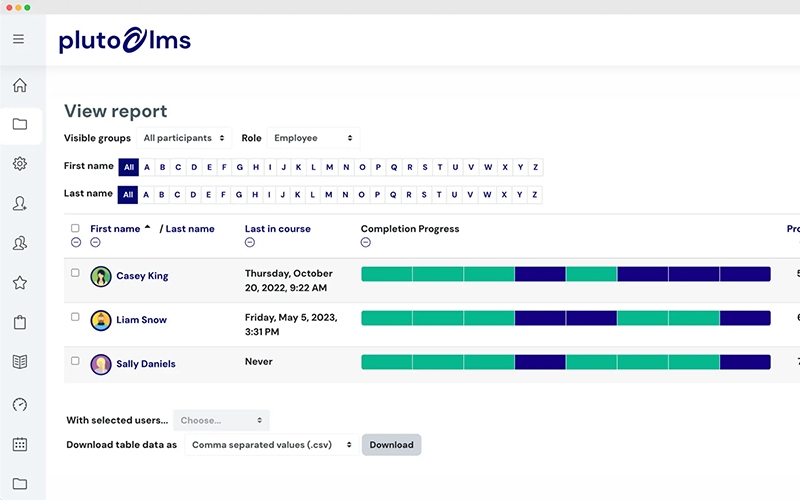The height and width of the screenshot is (500, 800).
Task: Open the Visible groups dropdown
Action: coord(184,138)
